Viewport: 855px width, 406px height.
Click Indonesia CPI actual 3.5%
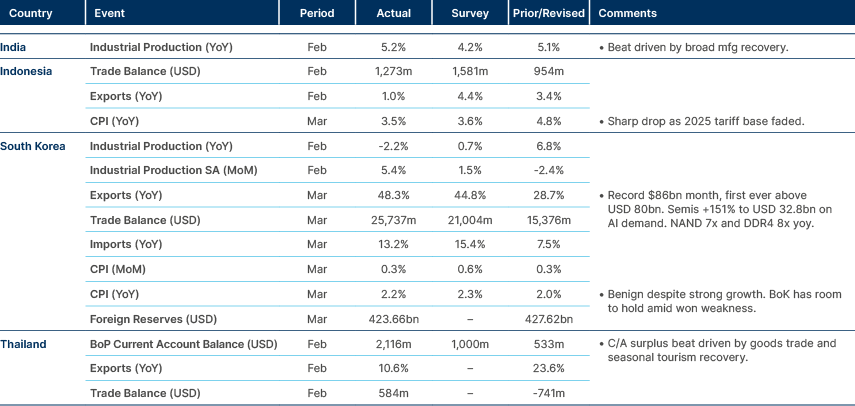pyautogui.click(x=394, y=122)
